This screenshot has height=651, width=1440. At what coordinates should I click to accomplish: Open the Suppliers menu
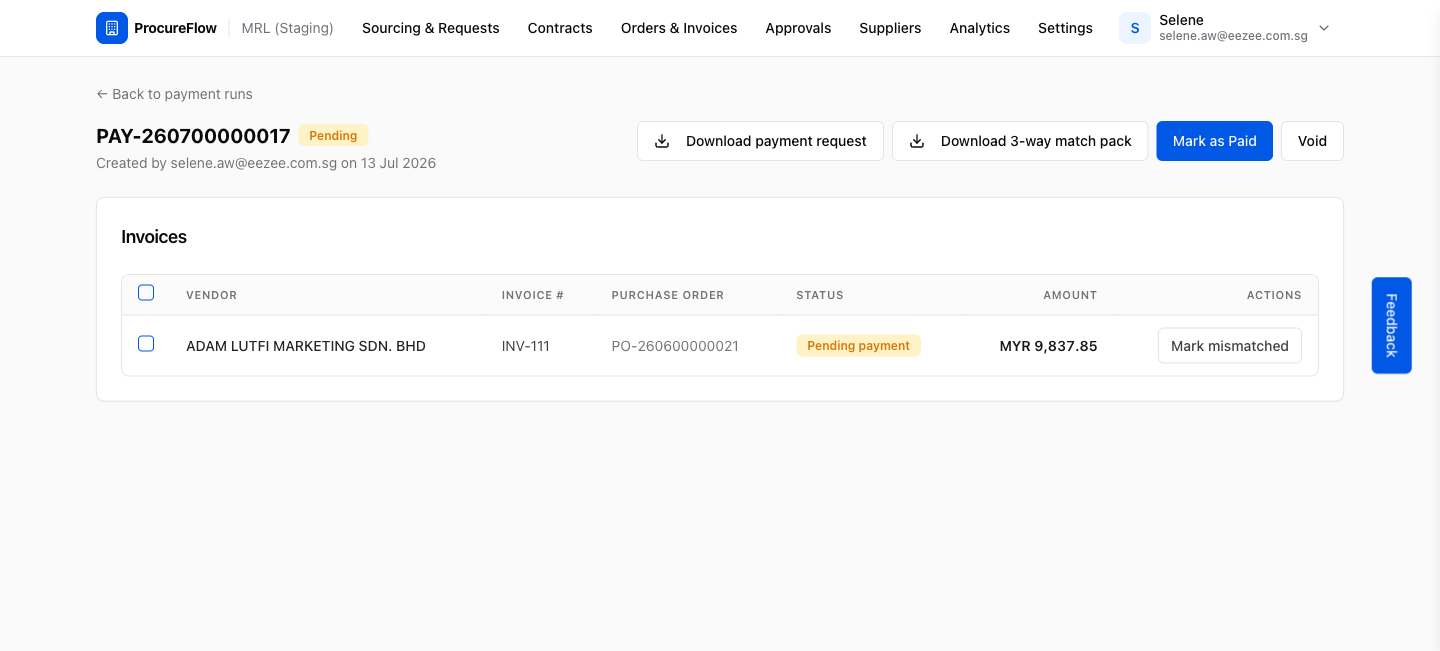pos(890,28)
